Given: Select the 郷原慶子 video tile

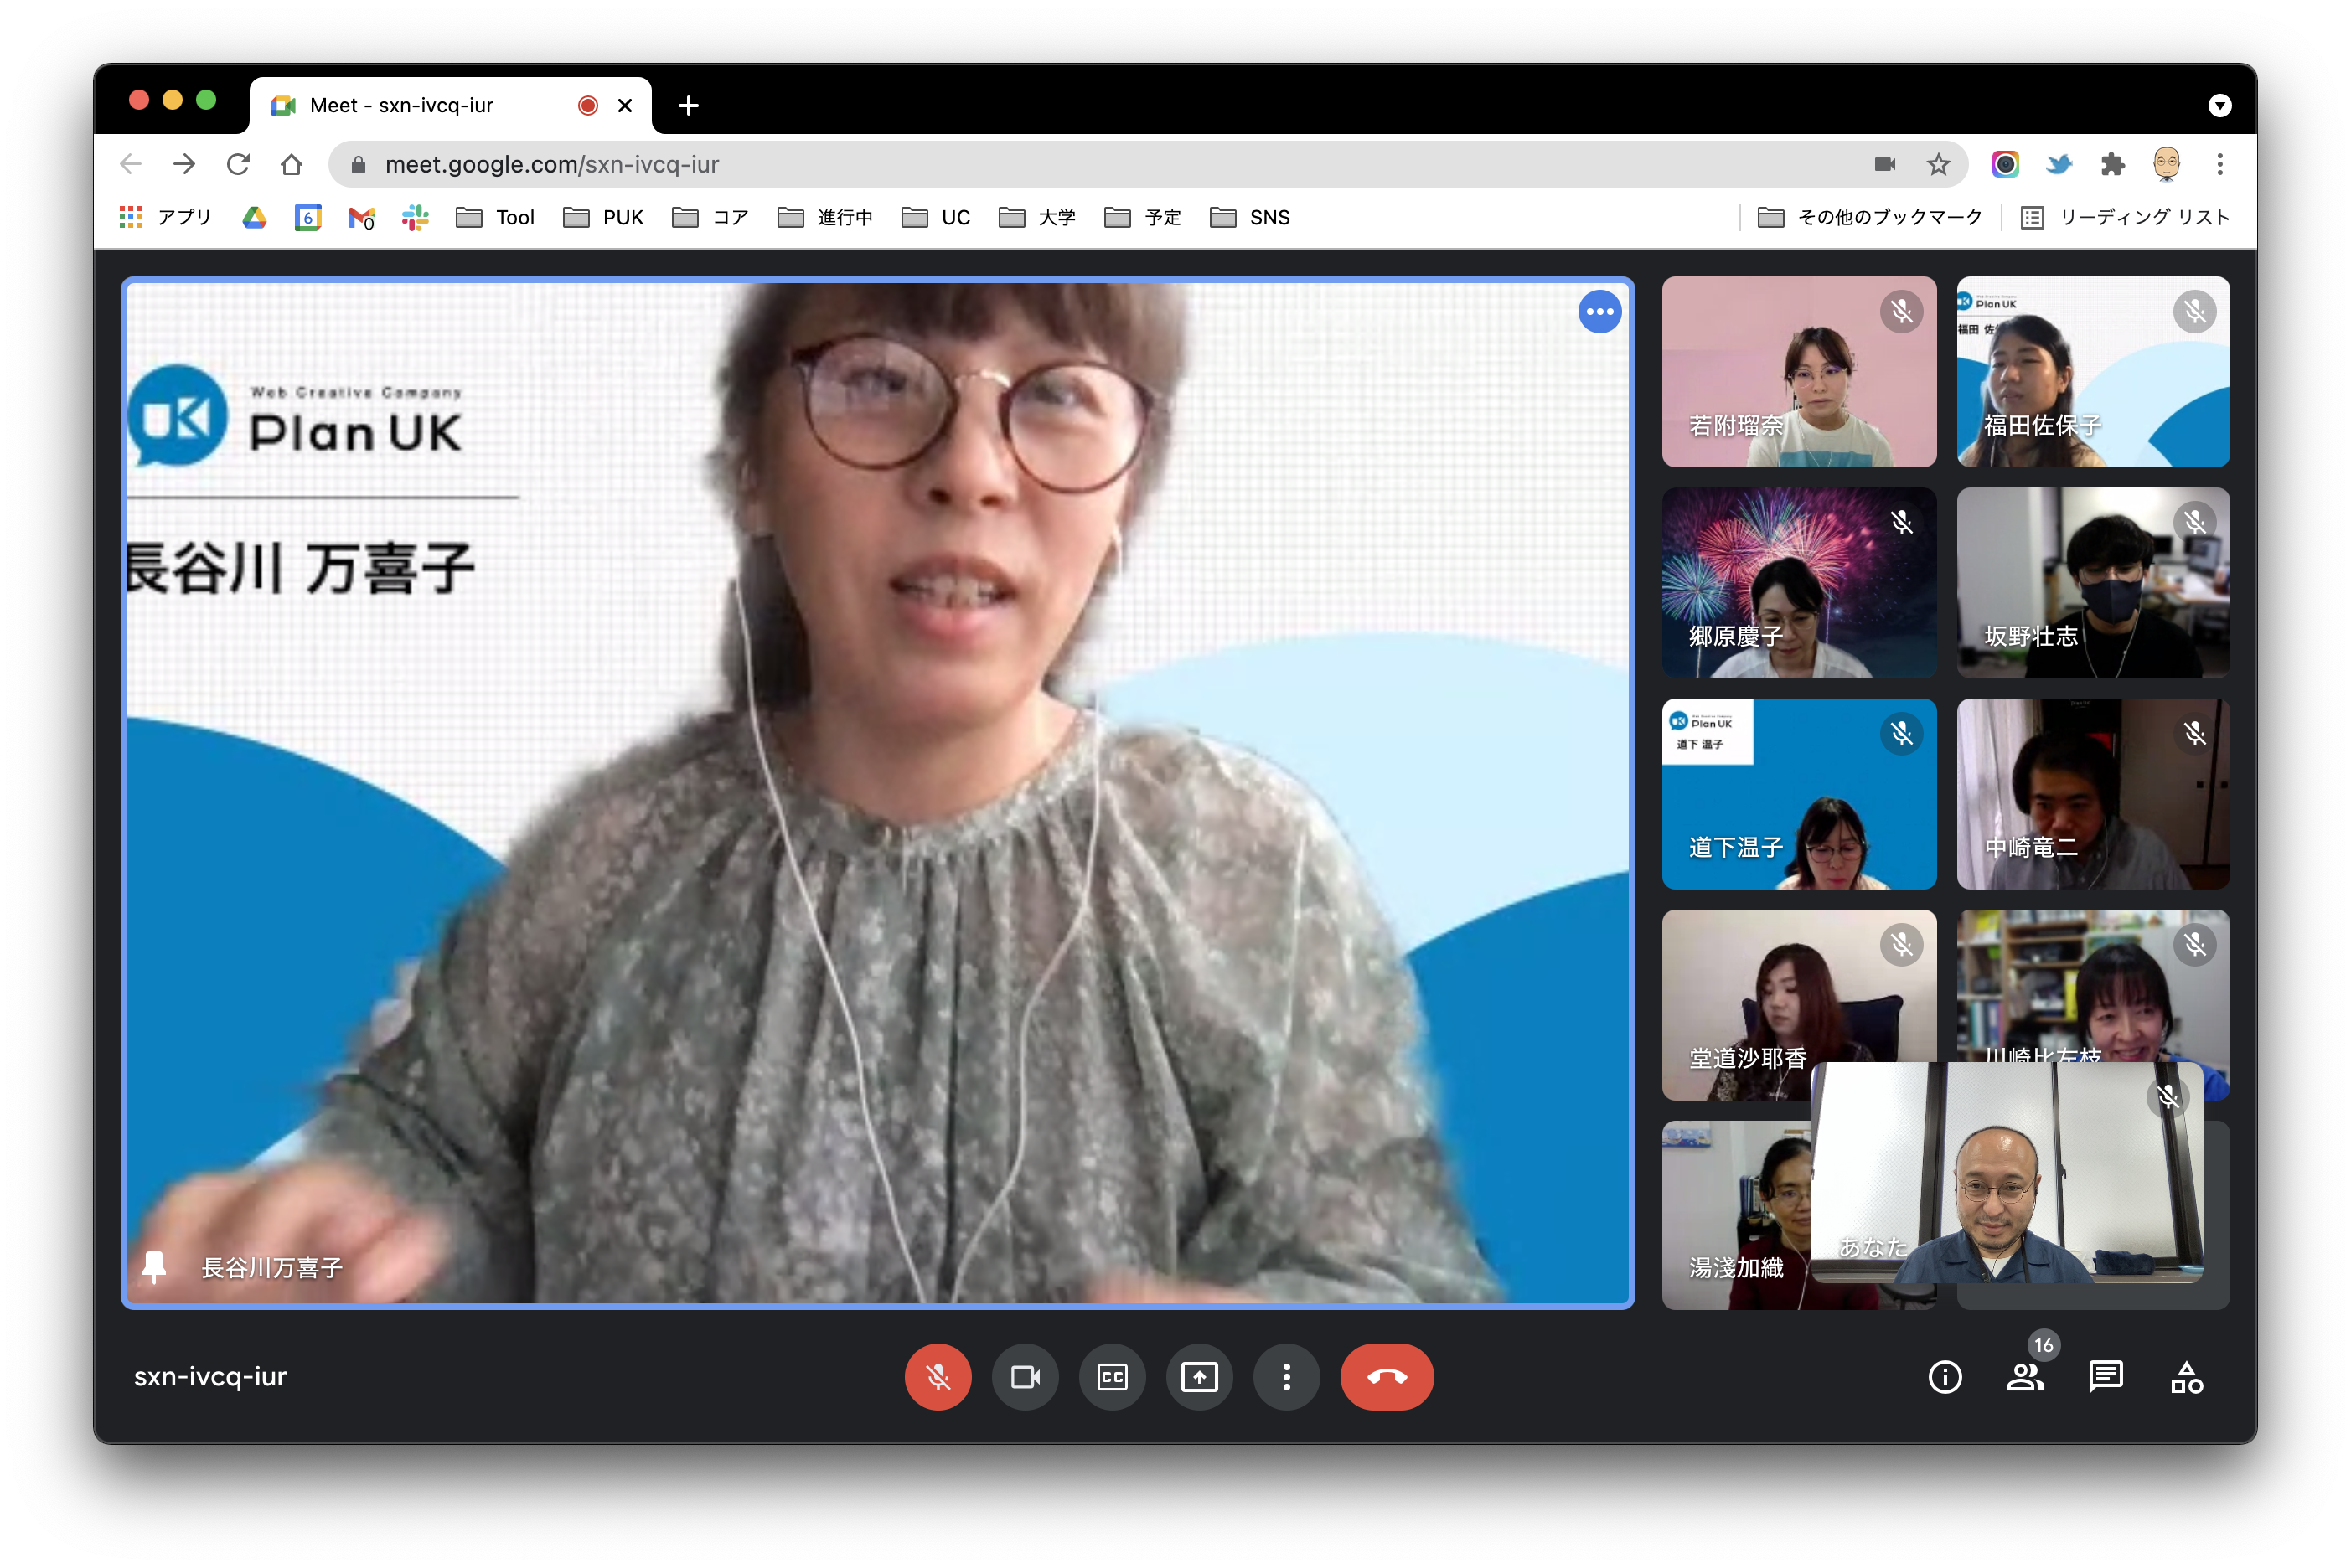Looking at the screenshot, I should point(1798,583).
